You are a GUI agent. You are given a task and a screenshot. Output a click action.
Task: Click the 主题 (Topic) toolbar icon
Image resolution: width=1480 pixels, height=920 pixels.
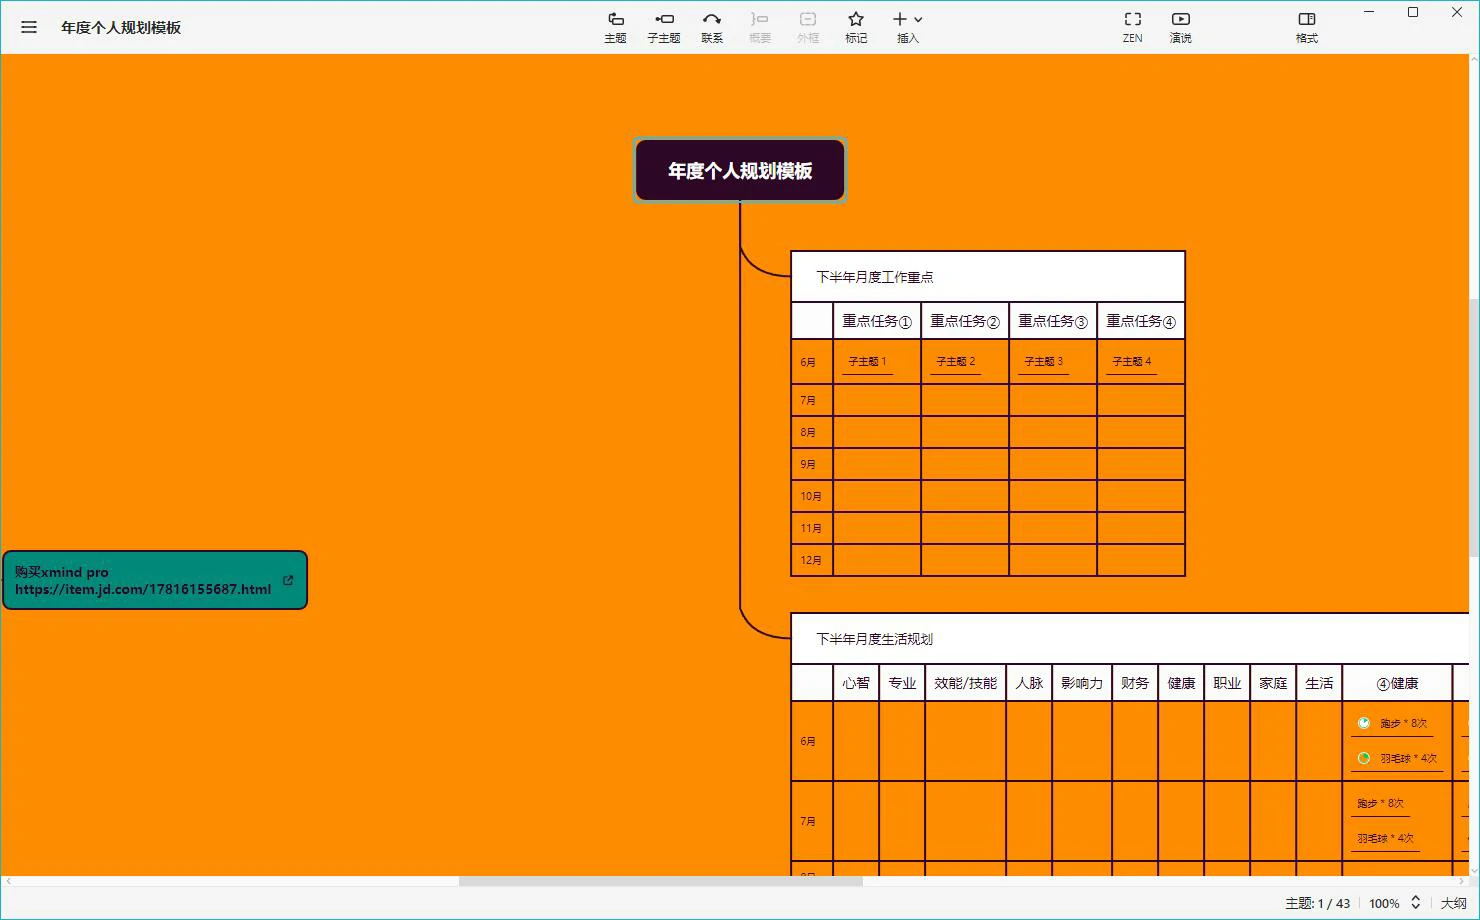point(616,27)
